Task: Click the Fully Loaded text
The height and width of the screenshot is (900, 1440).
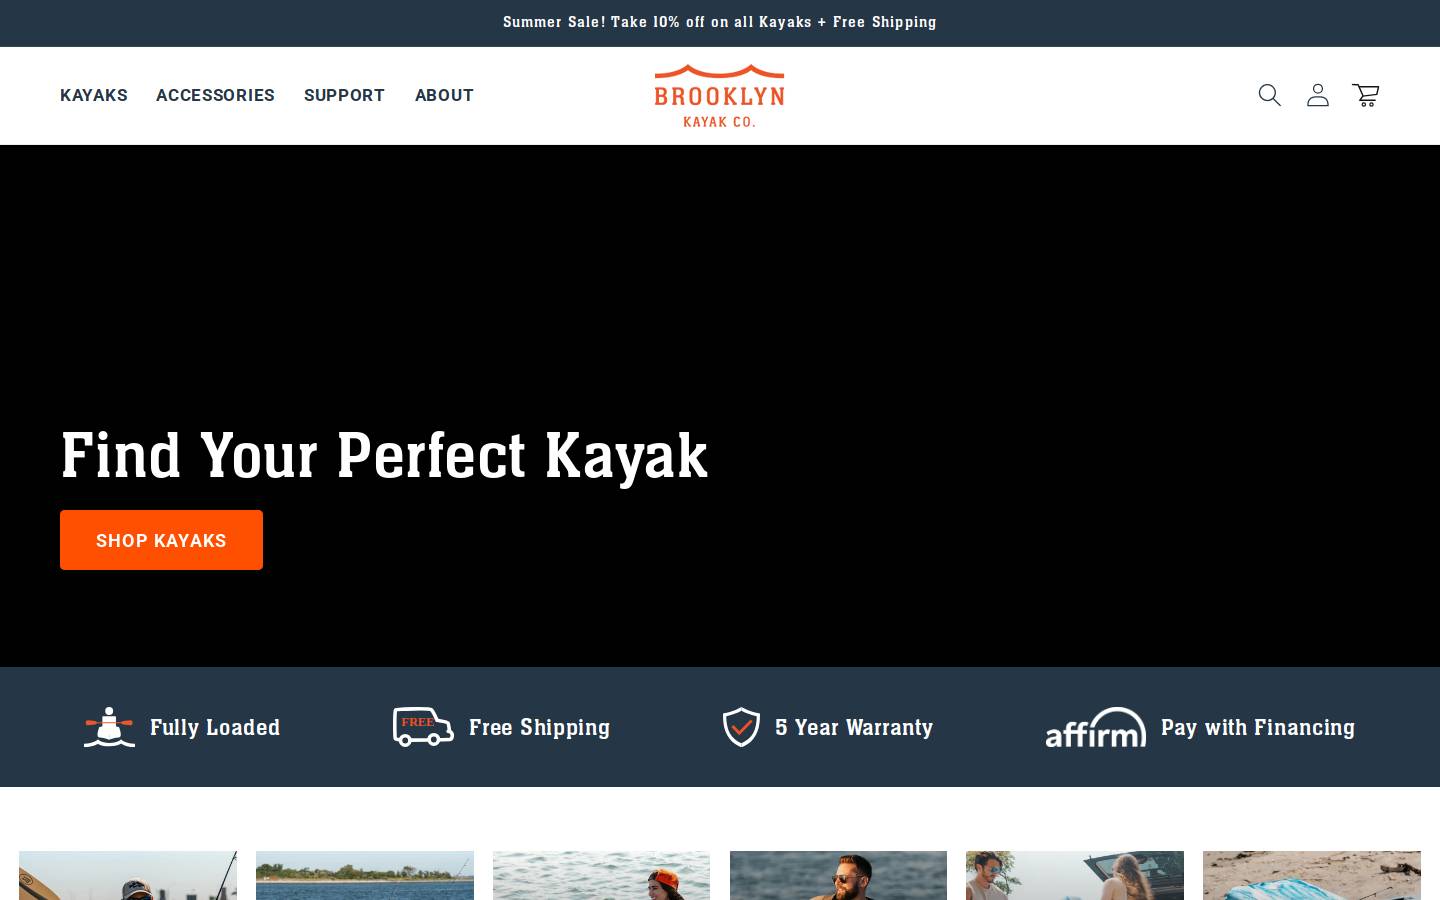Action: pyautogui.click(x=215, y=727)
